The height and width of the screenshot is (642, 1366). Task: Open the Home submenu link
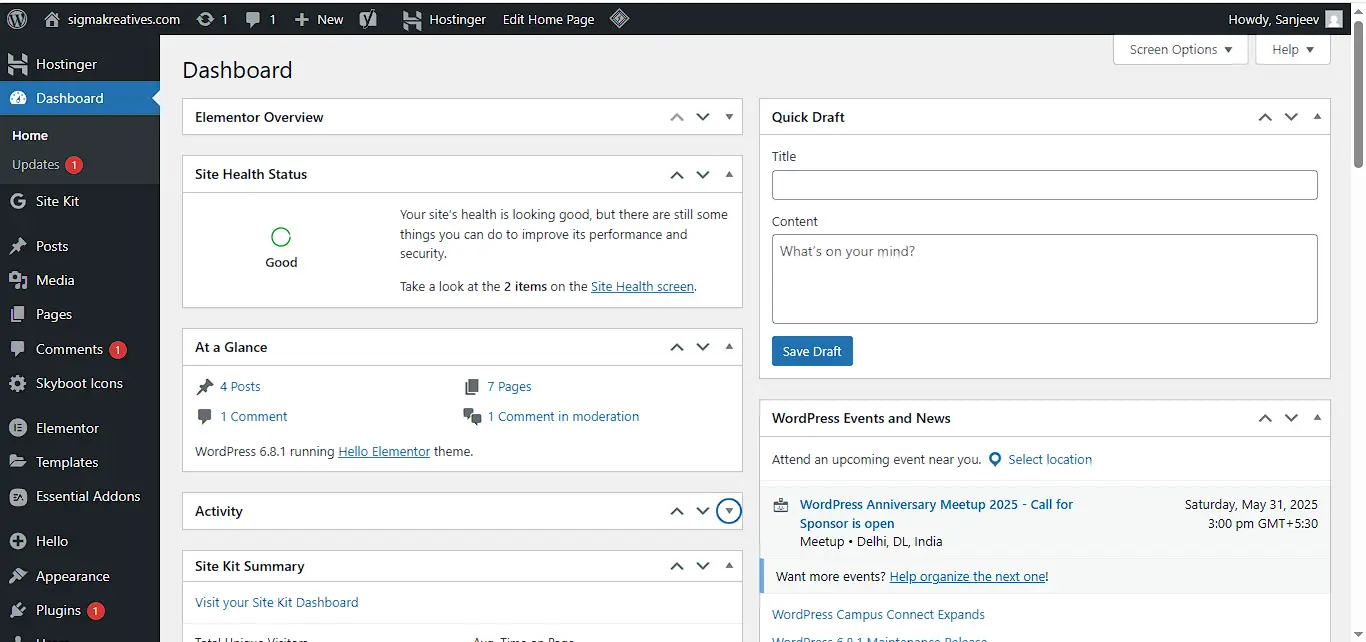30,135
